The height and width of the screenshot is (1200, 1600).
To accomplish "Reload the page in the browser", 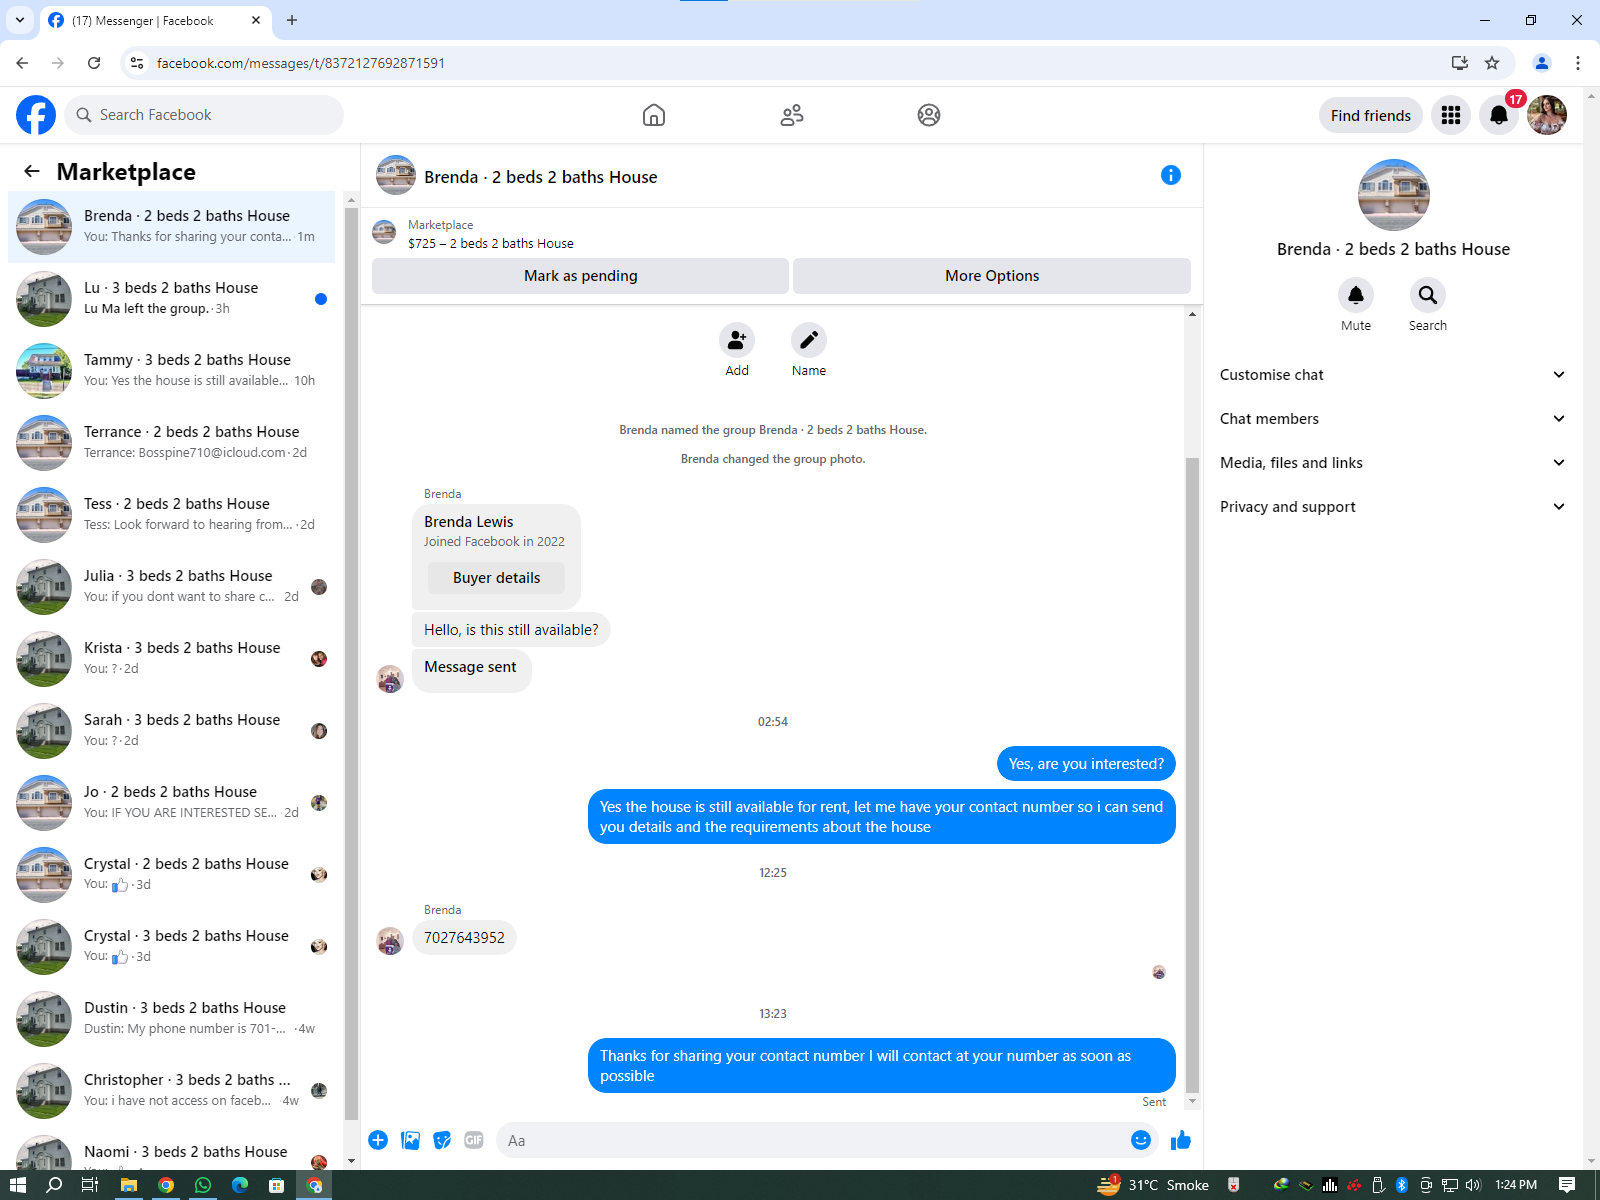I will point(94,63).
